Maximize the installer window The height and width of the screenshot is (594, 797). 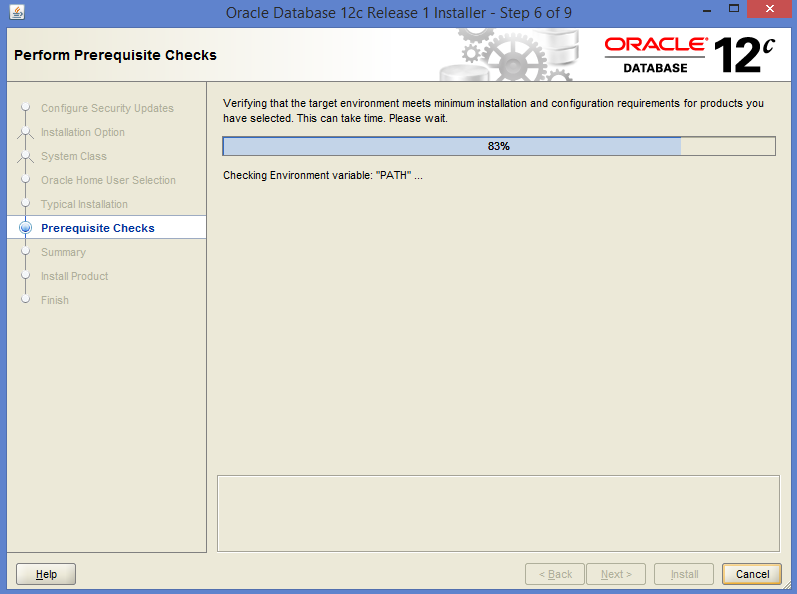pos(734,9)
